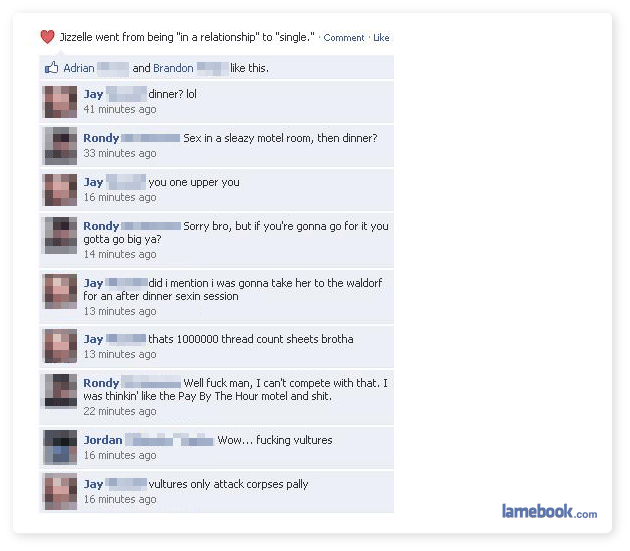Open the Comment link on the status
The width and height of the screenshot is (630, 551).
tap(344, 38)
